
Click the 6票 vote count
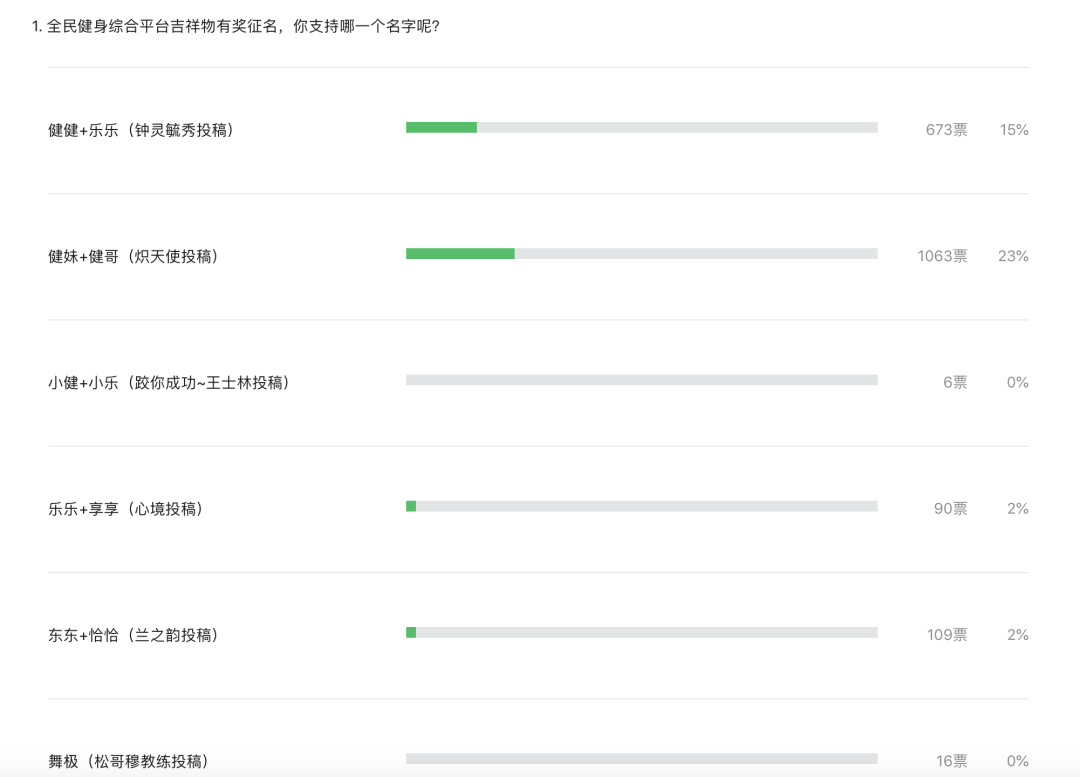coord(955,382)
